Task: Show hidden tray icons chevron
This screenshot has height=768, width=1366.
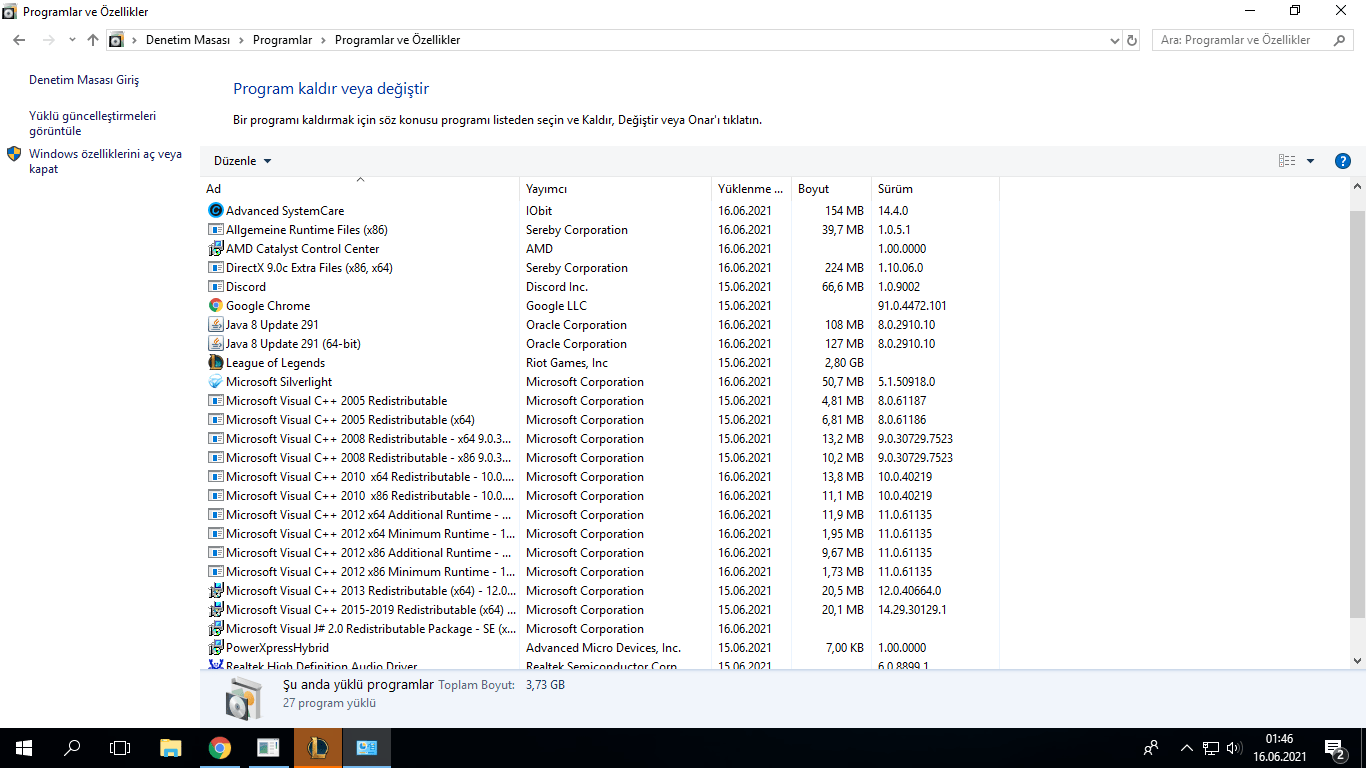Action: pyautogui.click(x=1187, y=748)
